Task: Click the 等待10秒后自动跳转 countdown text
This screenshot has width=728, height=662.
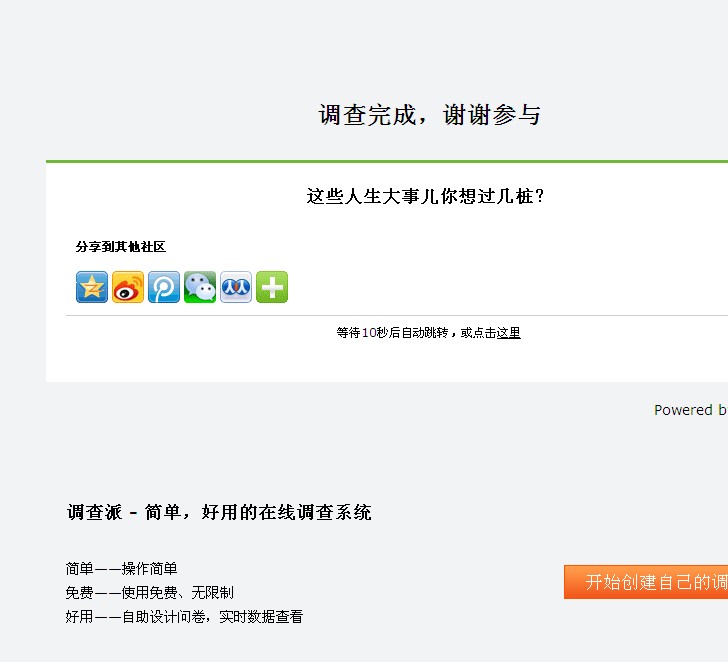Action: point(392,333)
